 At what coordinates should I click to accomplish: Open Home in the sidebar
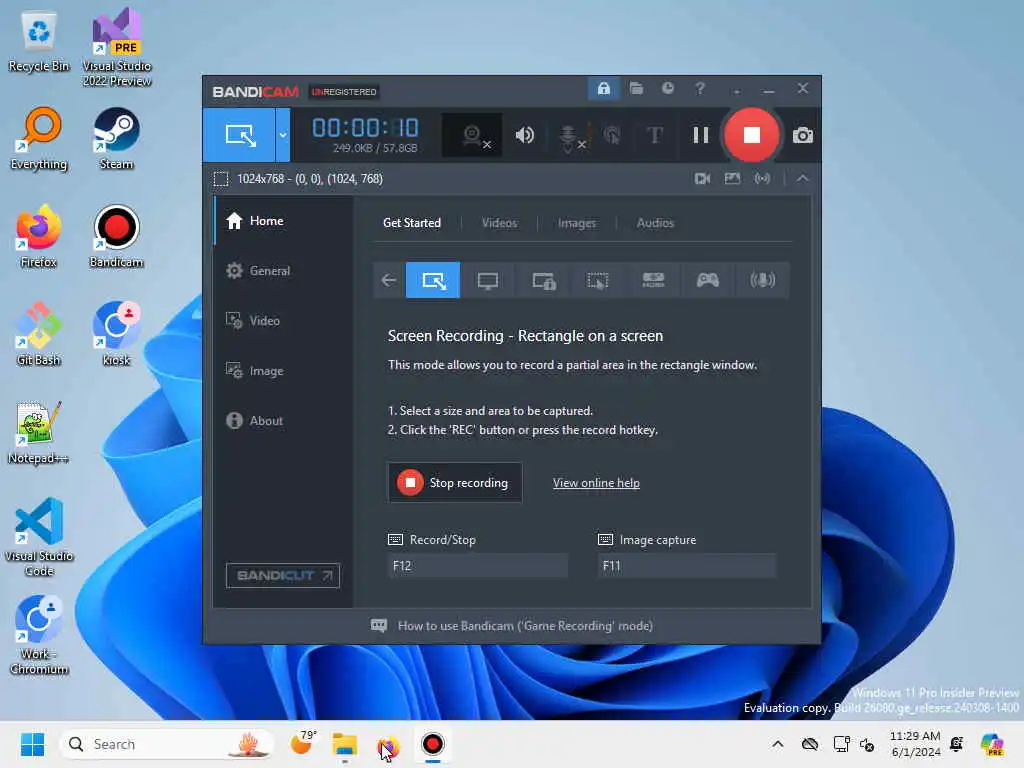pos(283,221)
